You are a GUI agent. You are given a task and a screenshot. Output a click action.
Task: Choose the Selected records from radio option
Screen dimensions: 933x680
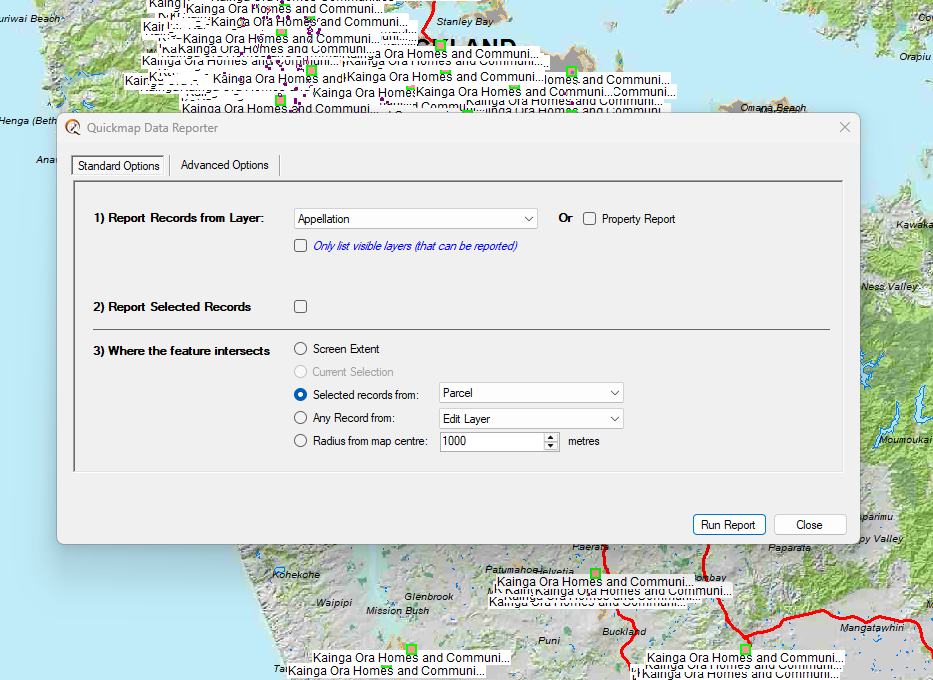[301, 395]
